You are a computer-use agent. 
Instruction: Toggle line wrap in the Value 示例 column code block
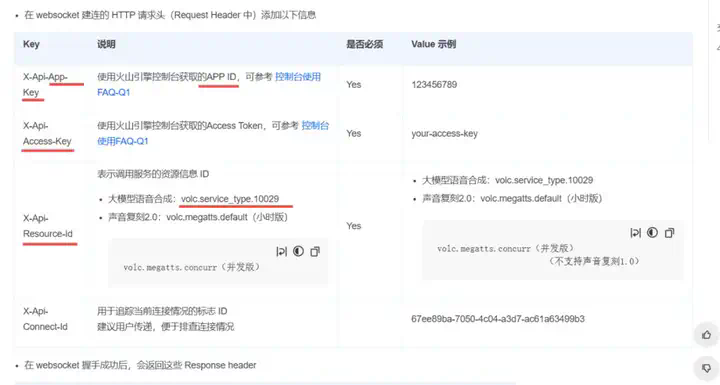pyautogui.click(x=636, y=233)
